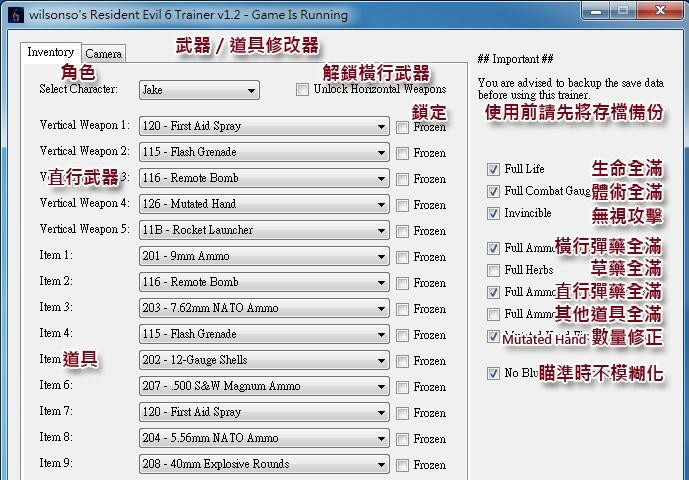
Task: Check Frozen box for Item 8
Action: (x=402, y=439)
